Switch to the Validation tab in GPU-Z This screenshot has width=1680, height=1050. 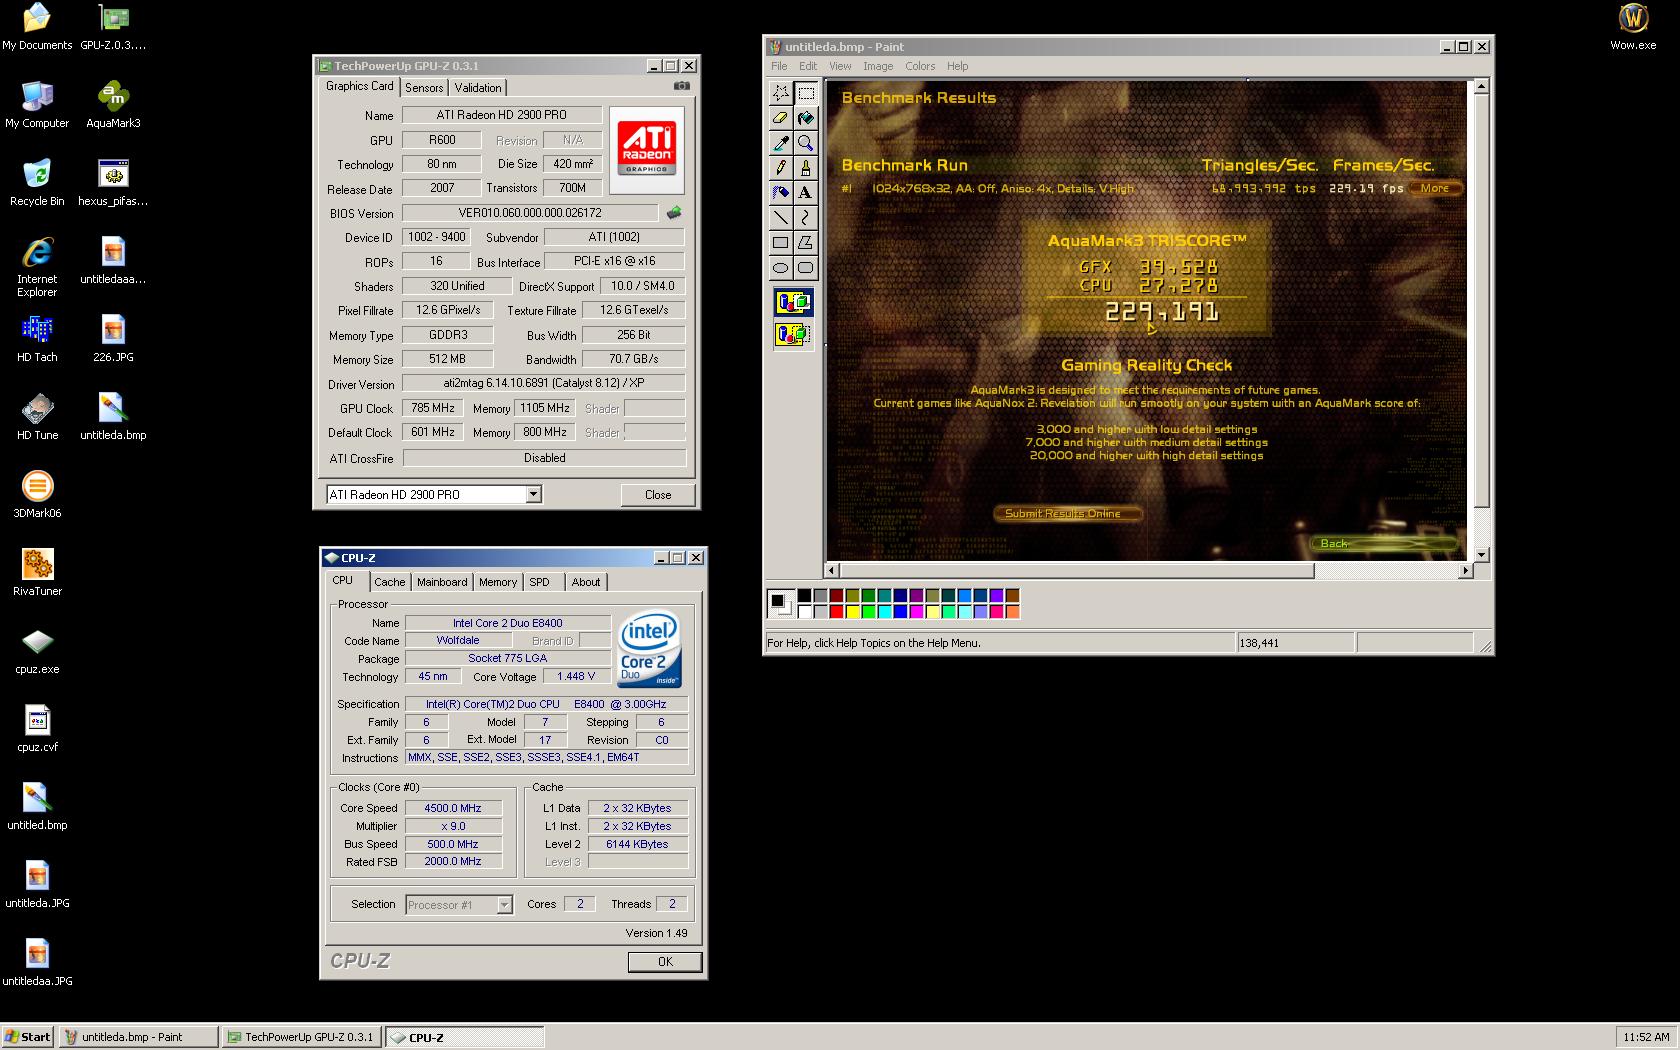point(478,88)
